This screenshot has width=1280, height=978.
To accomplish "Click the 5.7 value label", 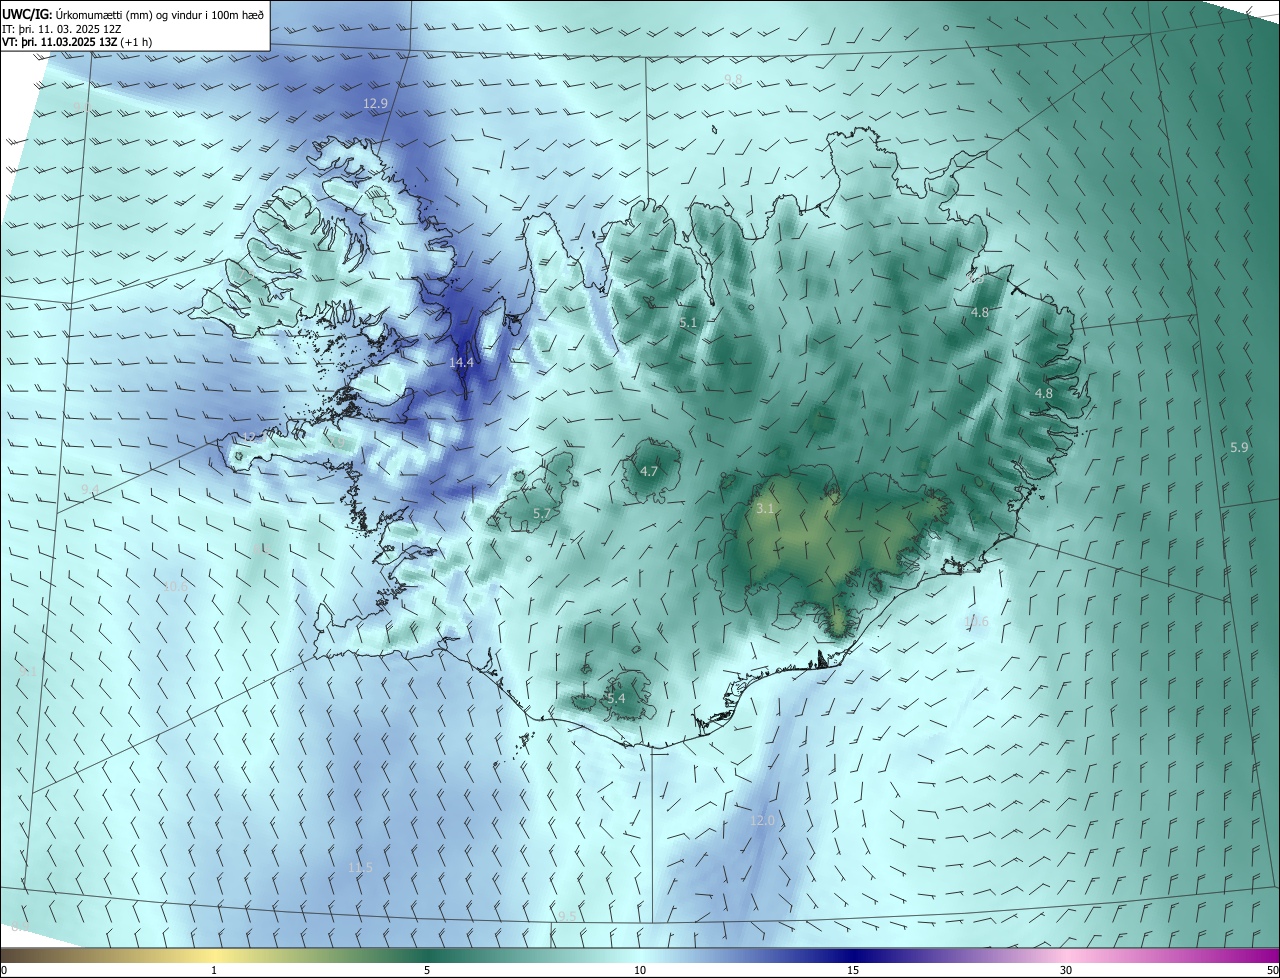I will click(542, 513).
